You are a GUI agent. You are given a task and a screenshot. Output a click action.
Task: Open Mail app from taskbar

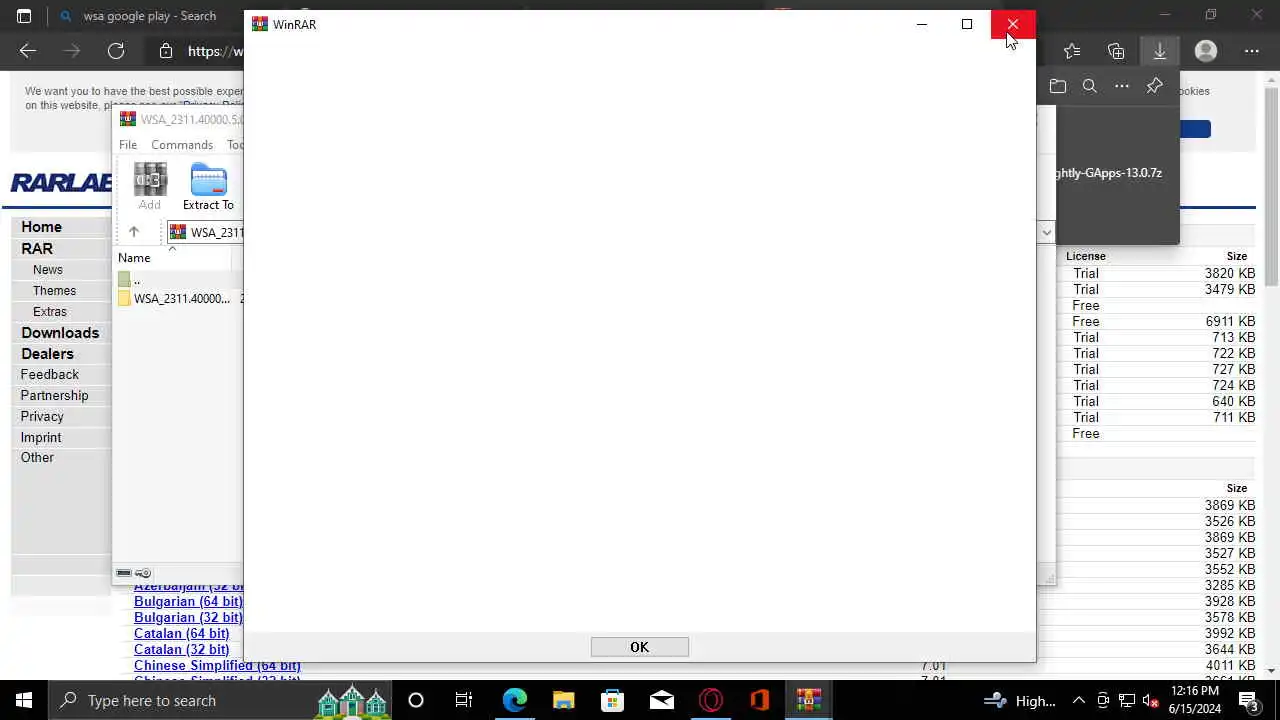click(661, 700)
